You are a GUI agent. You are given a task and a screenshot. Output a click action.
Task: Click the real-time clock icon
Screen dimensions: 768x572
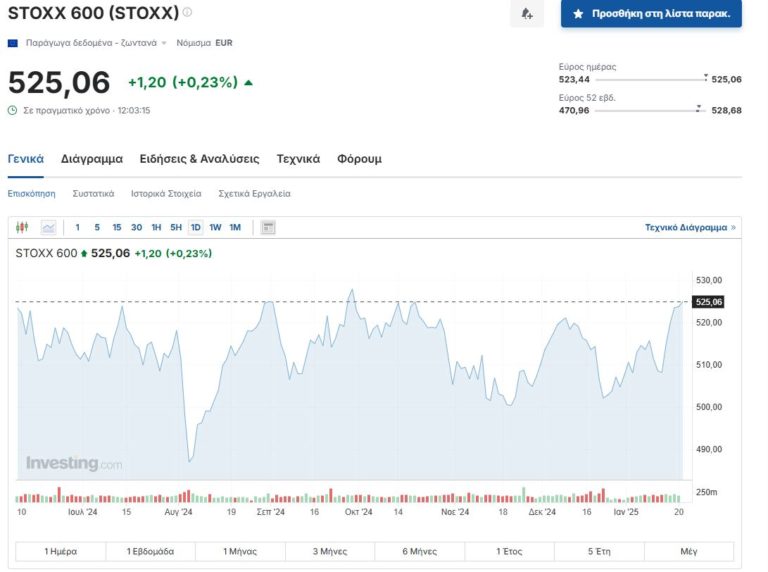pyautogui.click(x=12, y=110)
